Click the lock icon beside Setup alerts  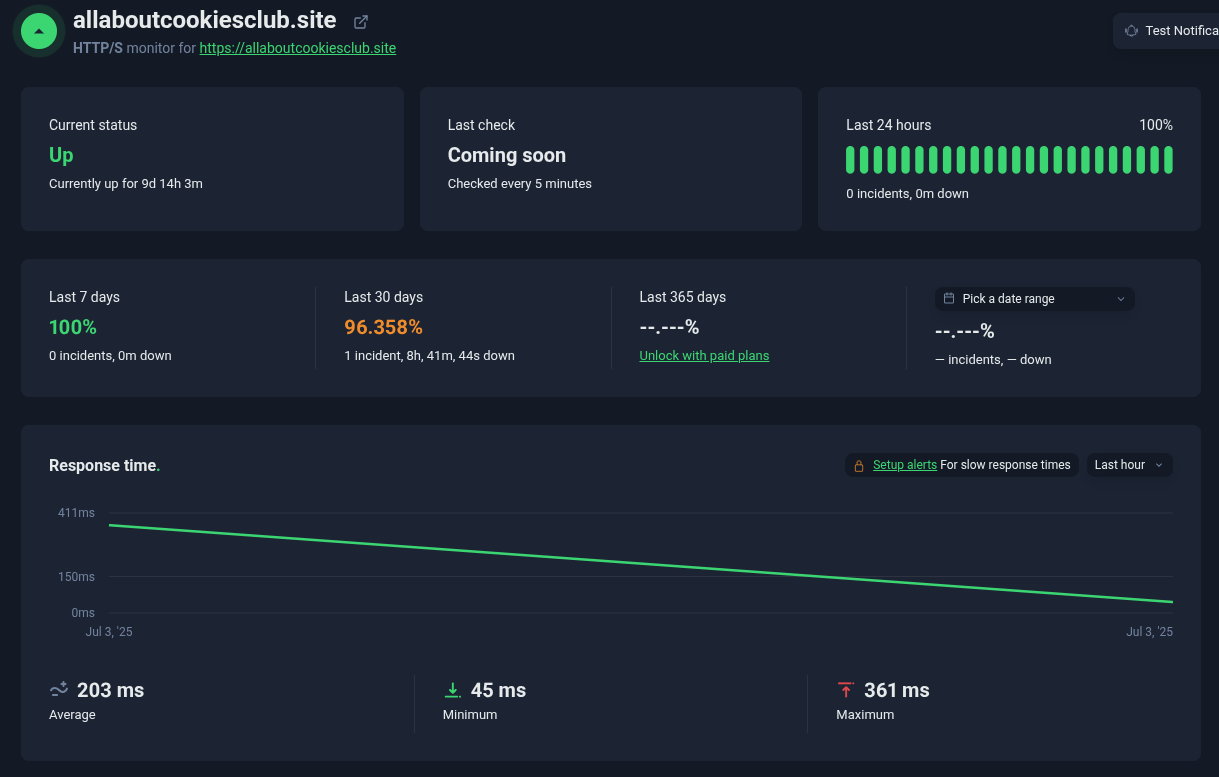(859, 465)
